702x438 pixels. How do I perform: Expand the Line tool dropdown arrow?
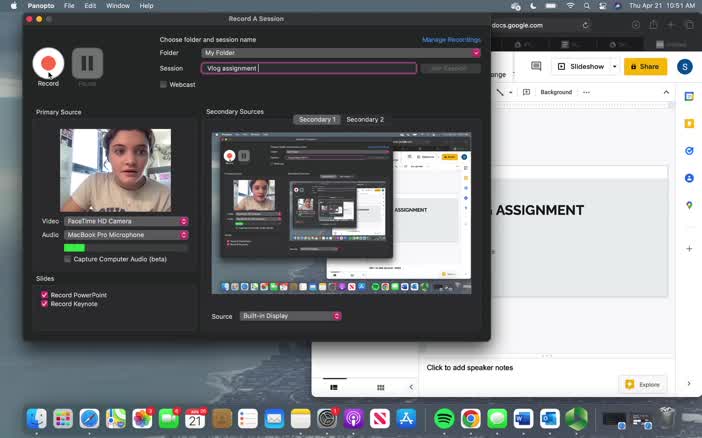point(510,92)
